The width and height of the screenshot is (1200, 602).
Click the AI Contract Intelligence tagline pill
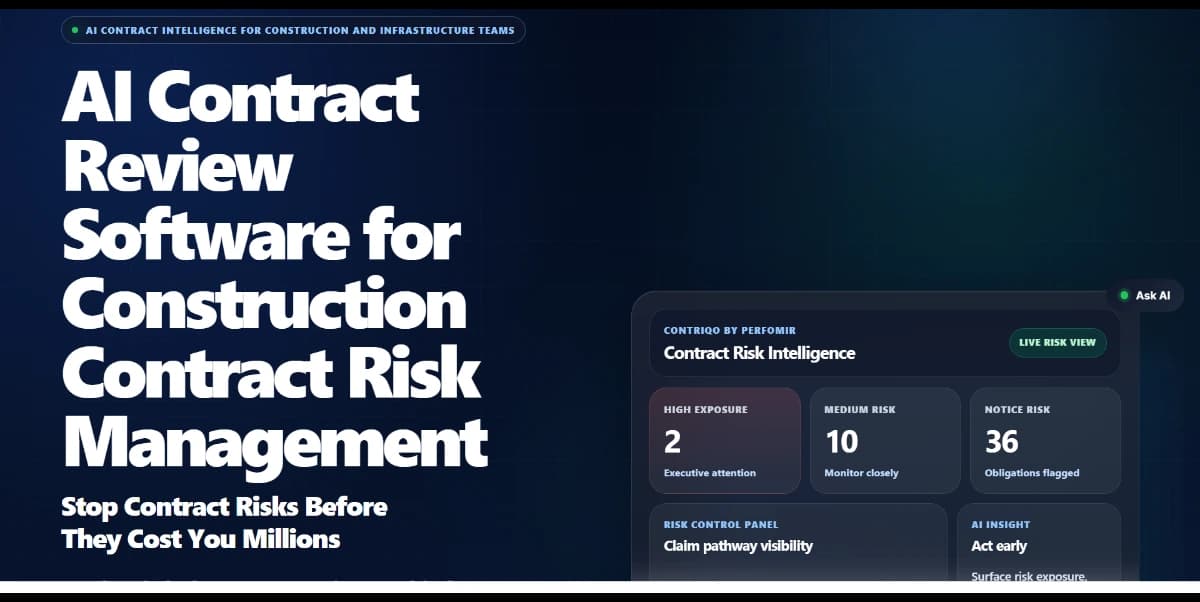[x=293, y=30]
